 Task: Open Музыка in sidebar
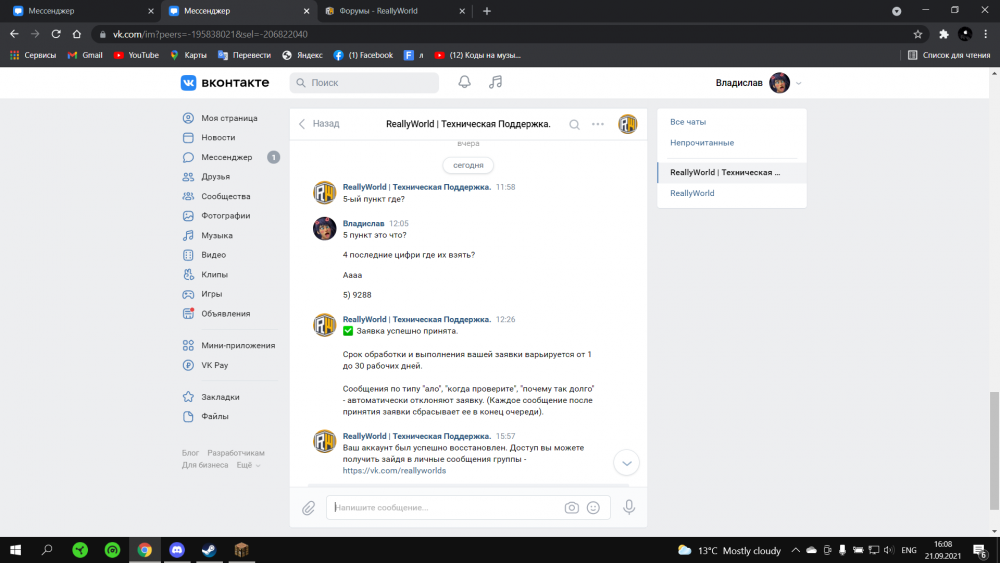[216, 235]
